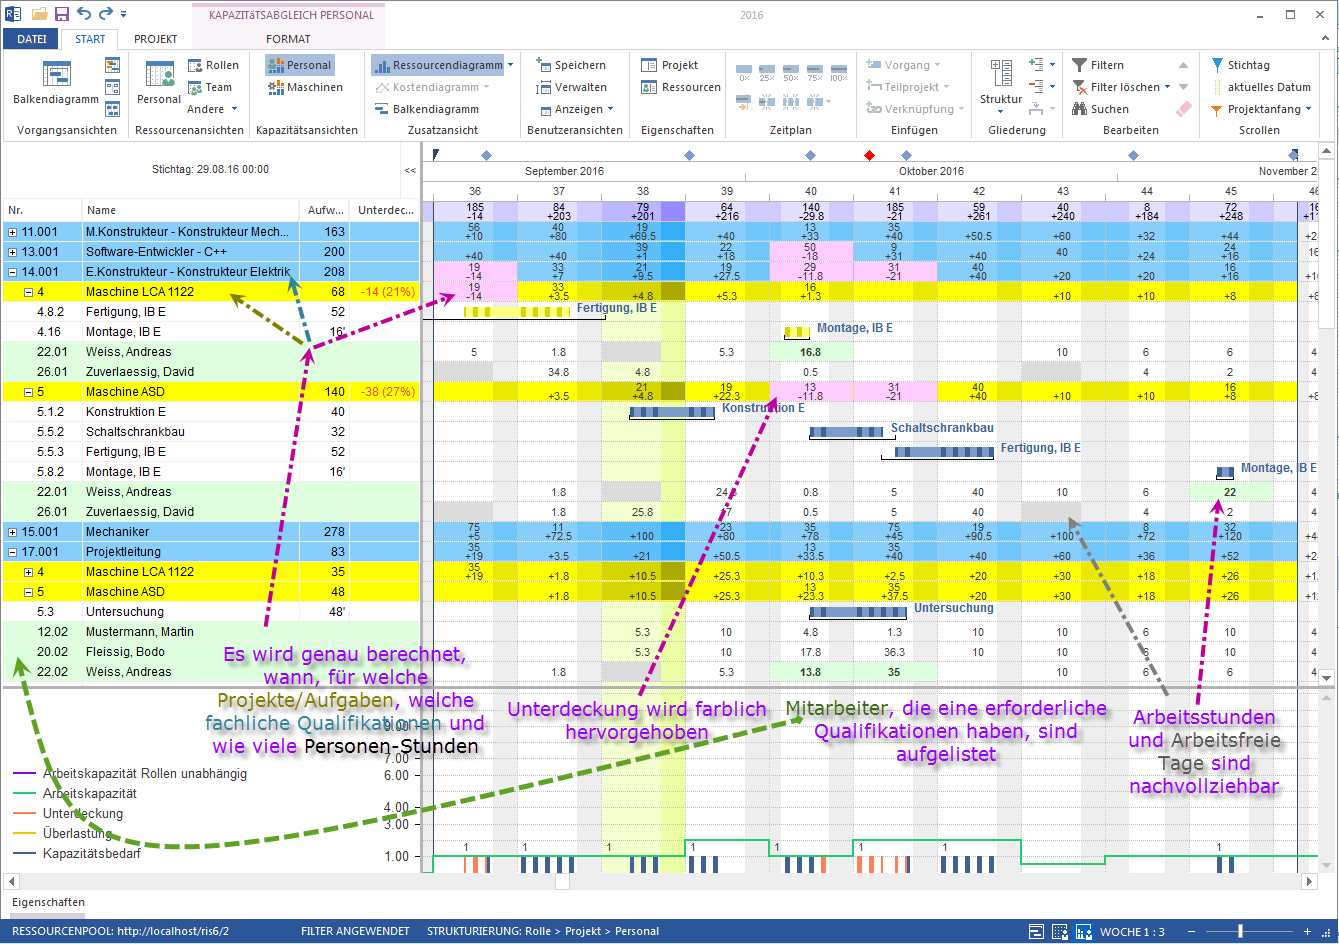Image resolution: width=1339 pixels, height=944 pixels.
Task: Open the DATEI tab
Action: coord(31,39)
